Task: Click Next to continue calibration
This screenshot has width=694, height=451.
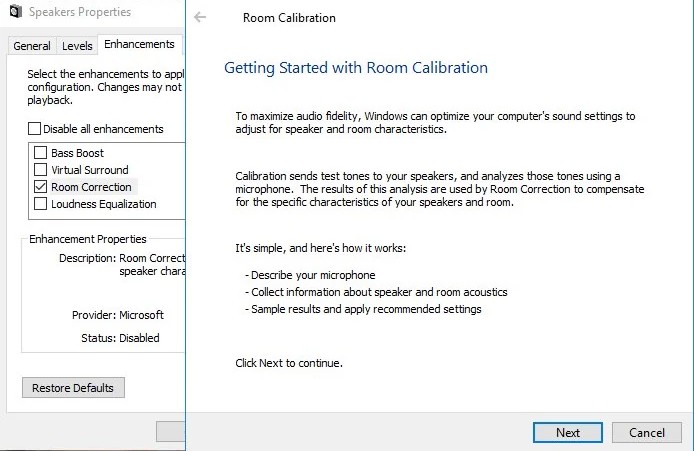Action: tap(567, 433)
